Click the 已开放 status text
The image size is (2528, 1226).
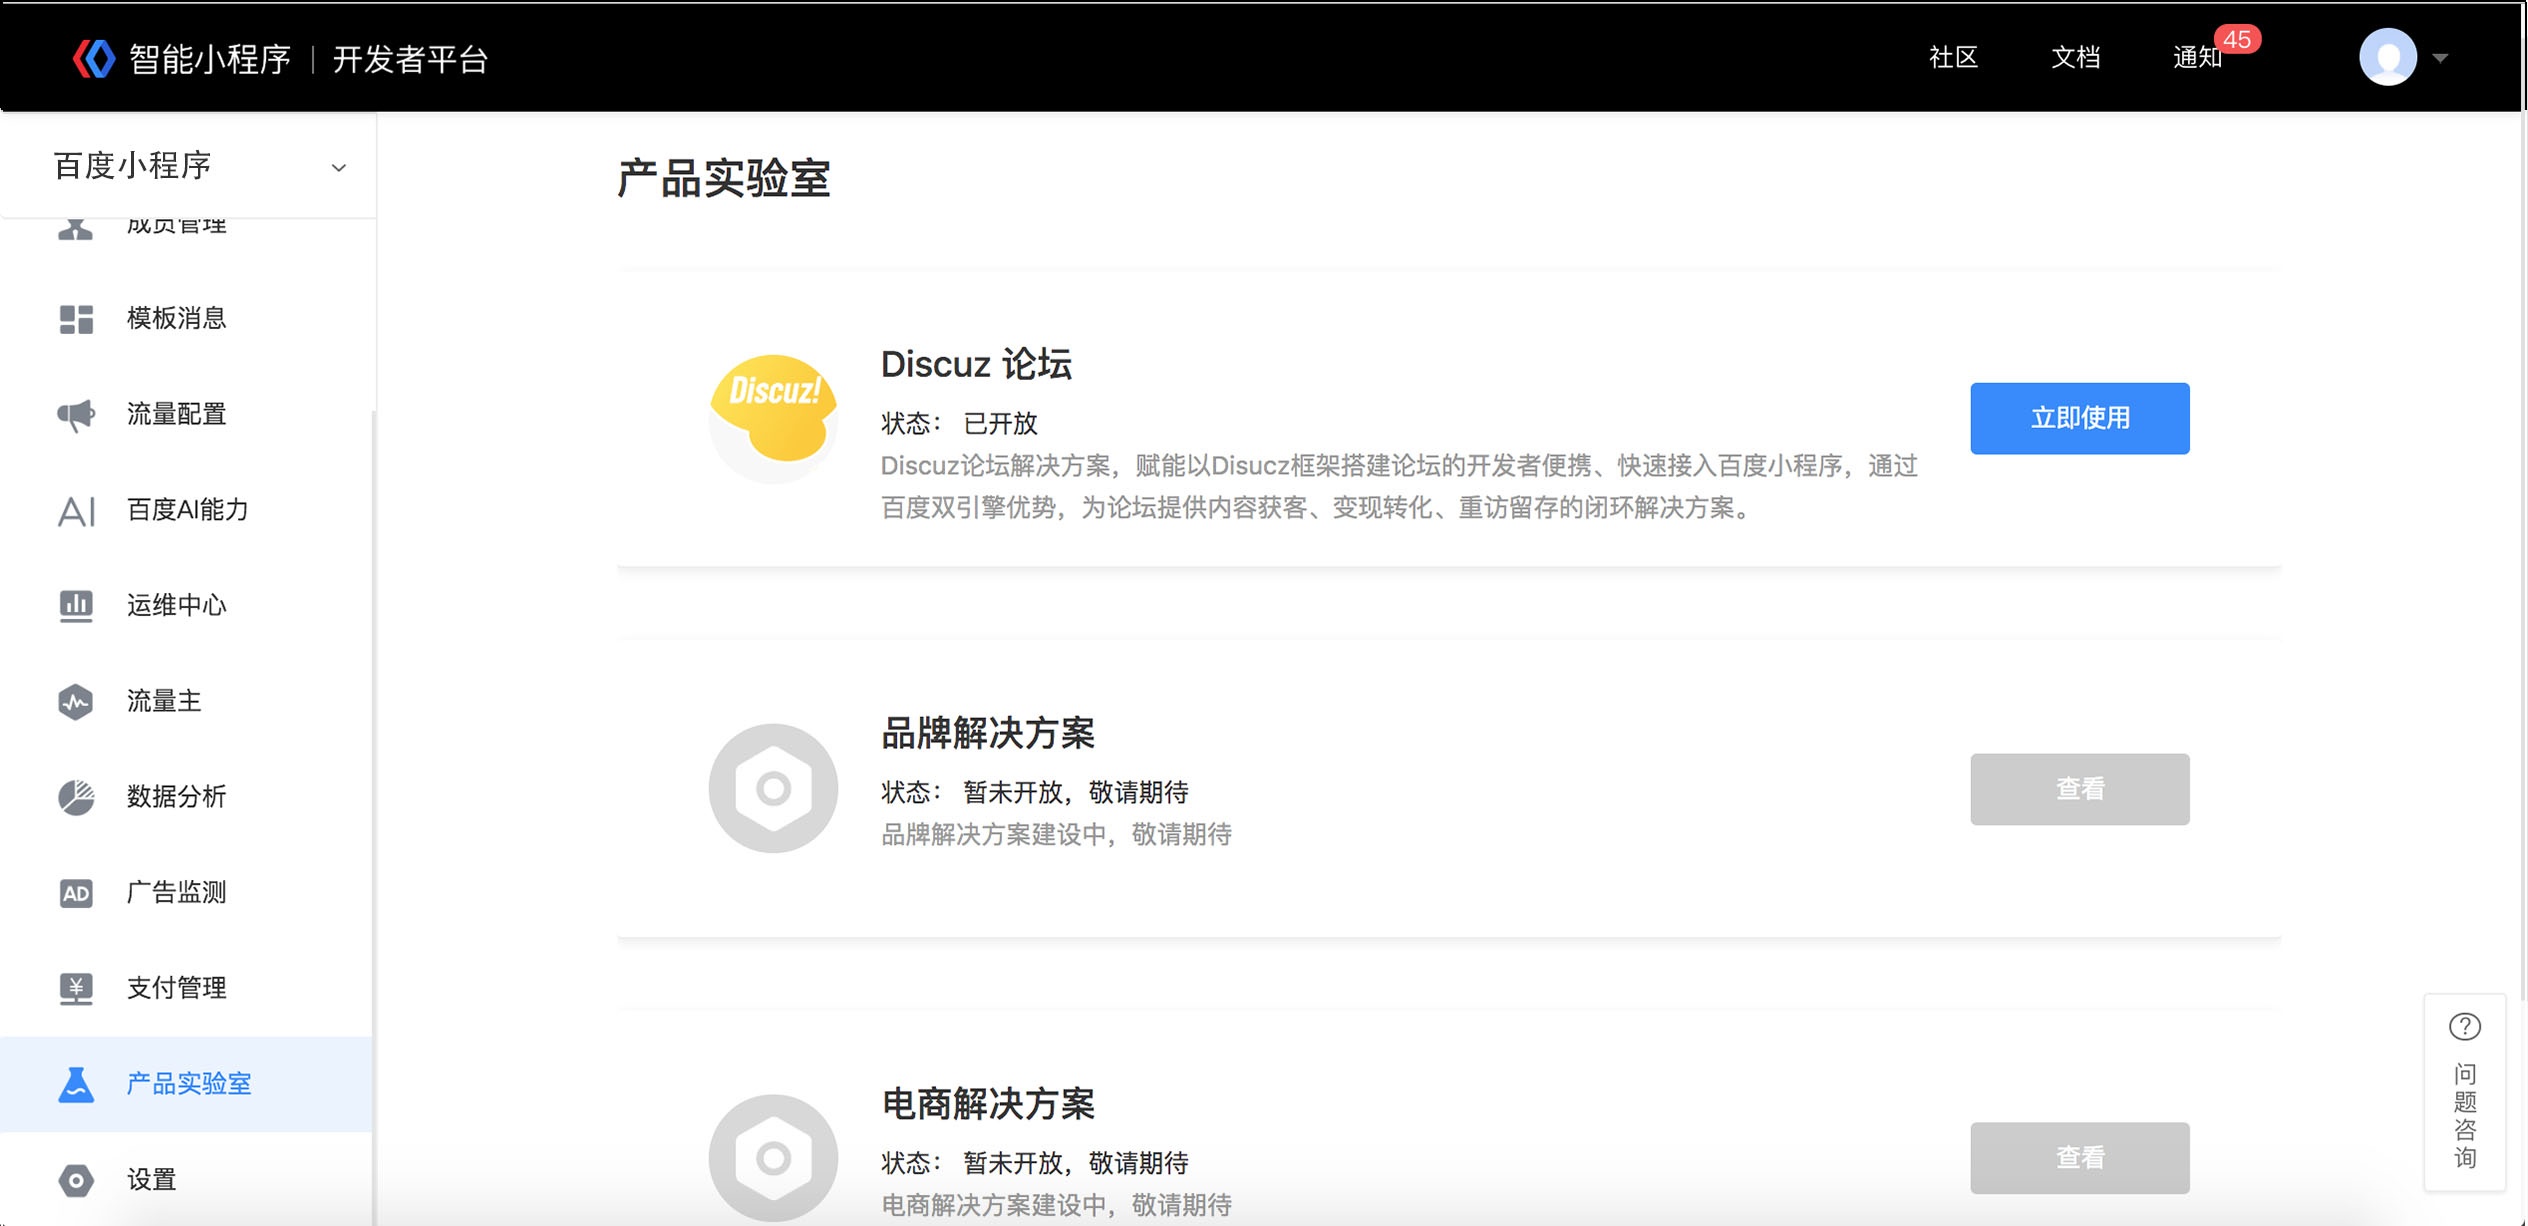point(1000,423)
